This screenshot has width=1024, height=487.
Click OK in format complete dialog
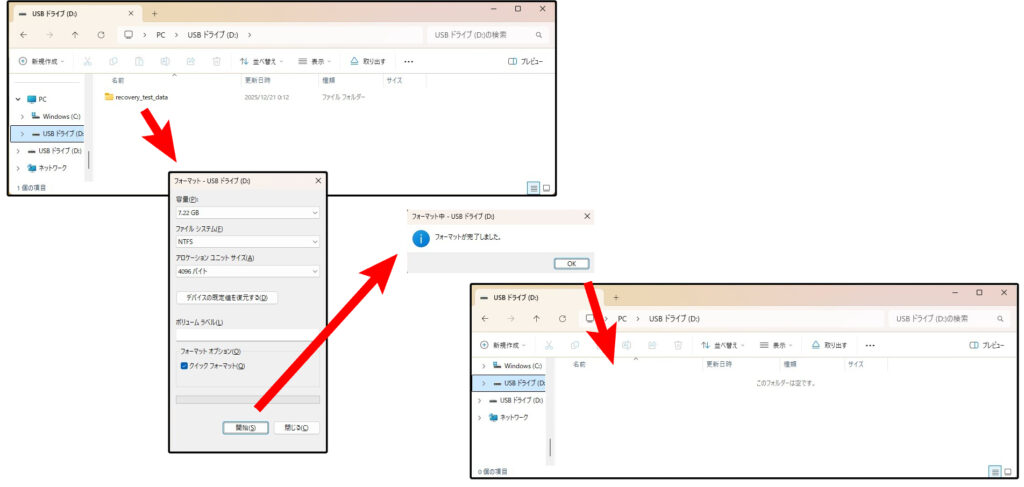pyautogui.click(x=571, y=263)
